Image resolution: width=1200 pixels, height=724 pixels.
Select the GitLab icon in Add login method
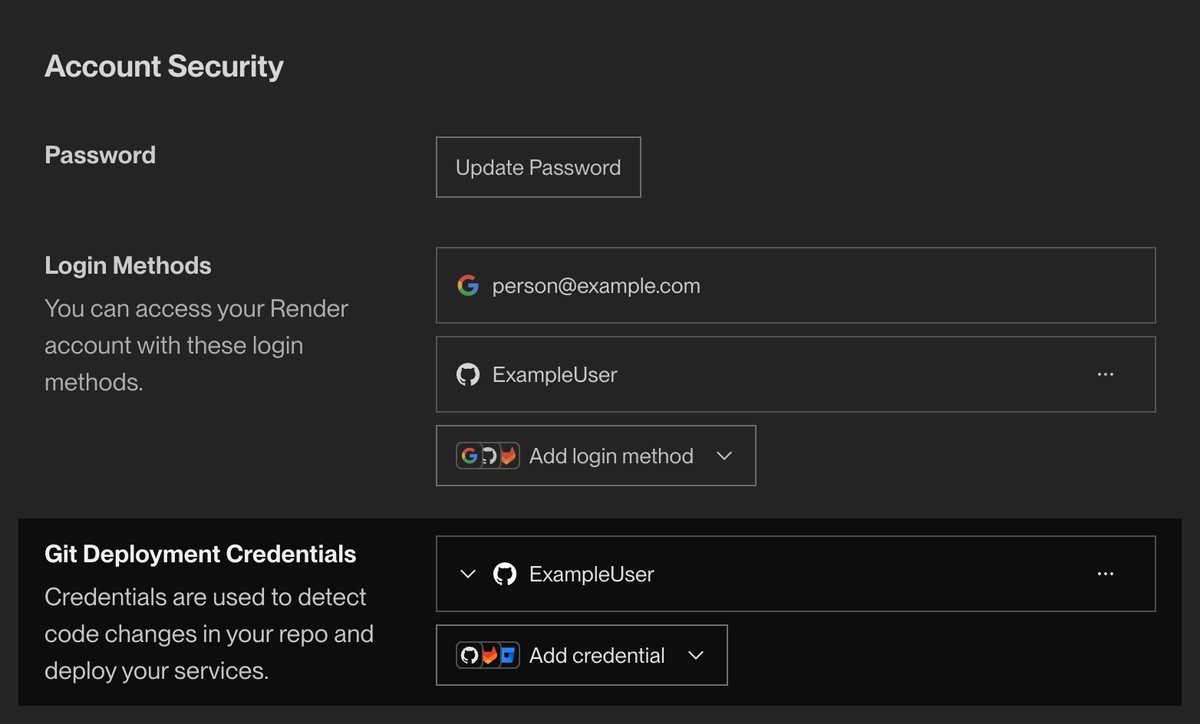tap(510, 455)
